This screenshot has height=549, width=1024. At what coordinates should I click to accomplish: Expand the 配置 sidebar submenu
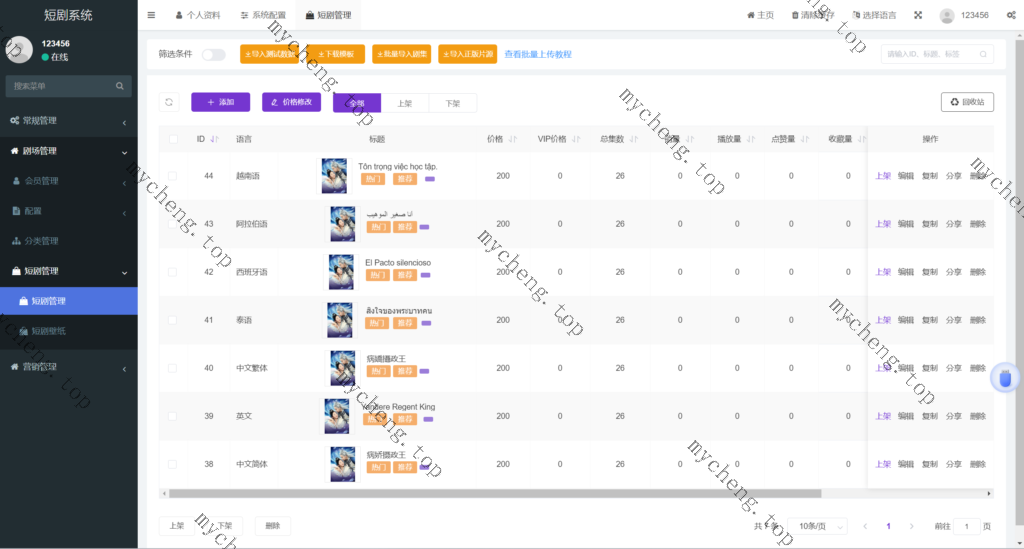click(x=69, y=211)
